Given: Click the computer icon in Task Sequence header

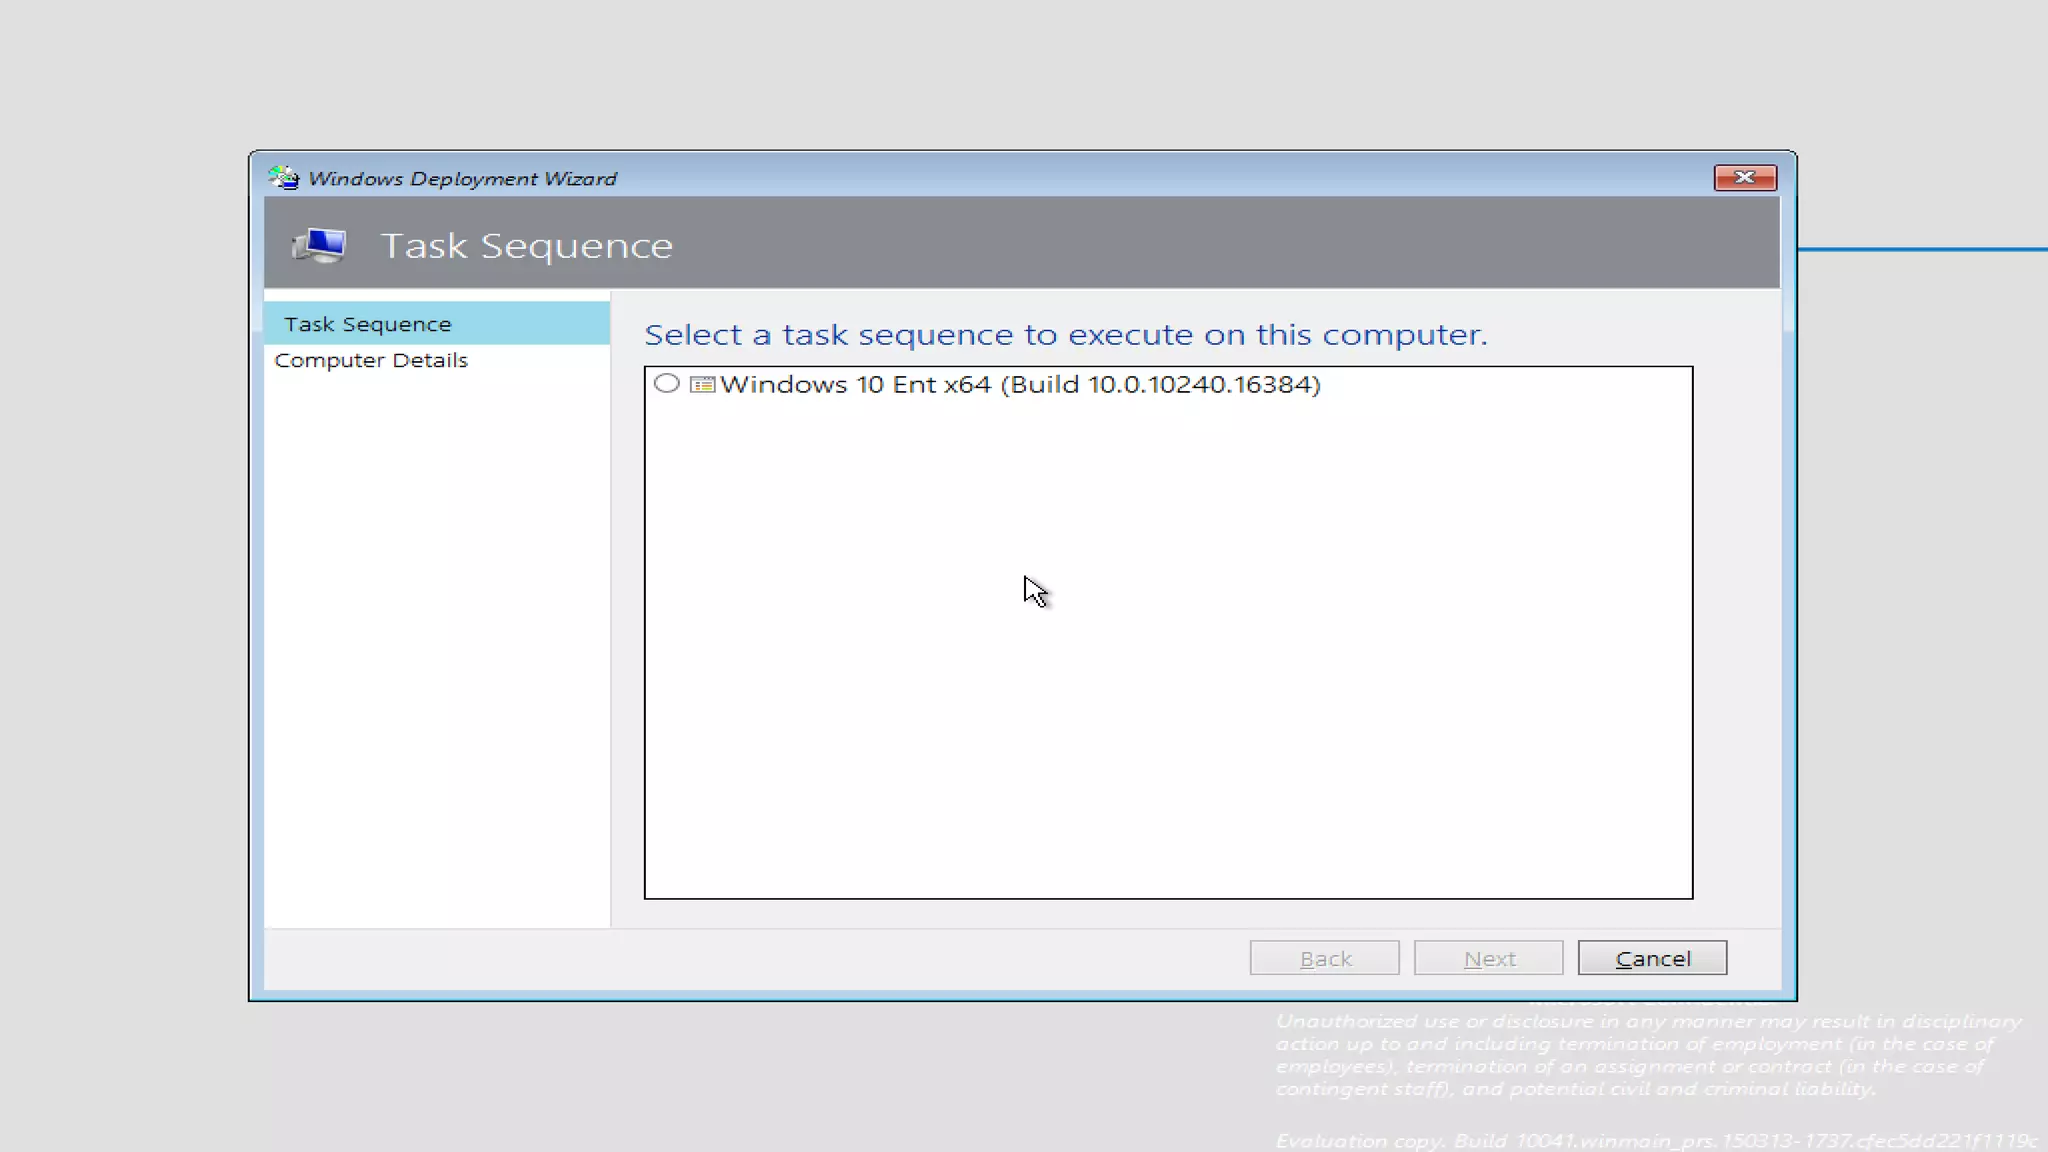Looking at the screenshot, I should (319, 245).
